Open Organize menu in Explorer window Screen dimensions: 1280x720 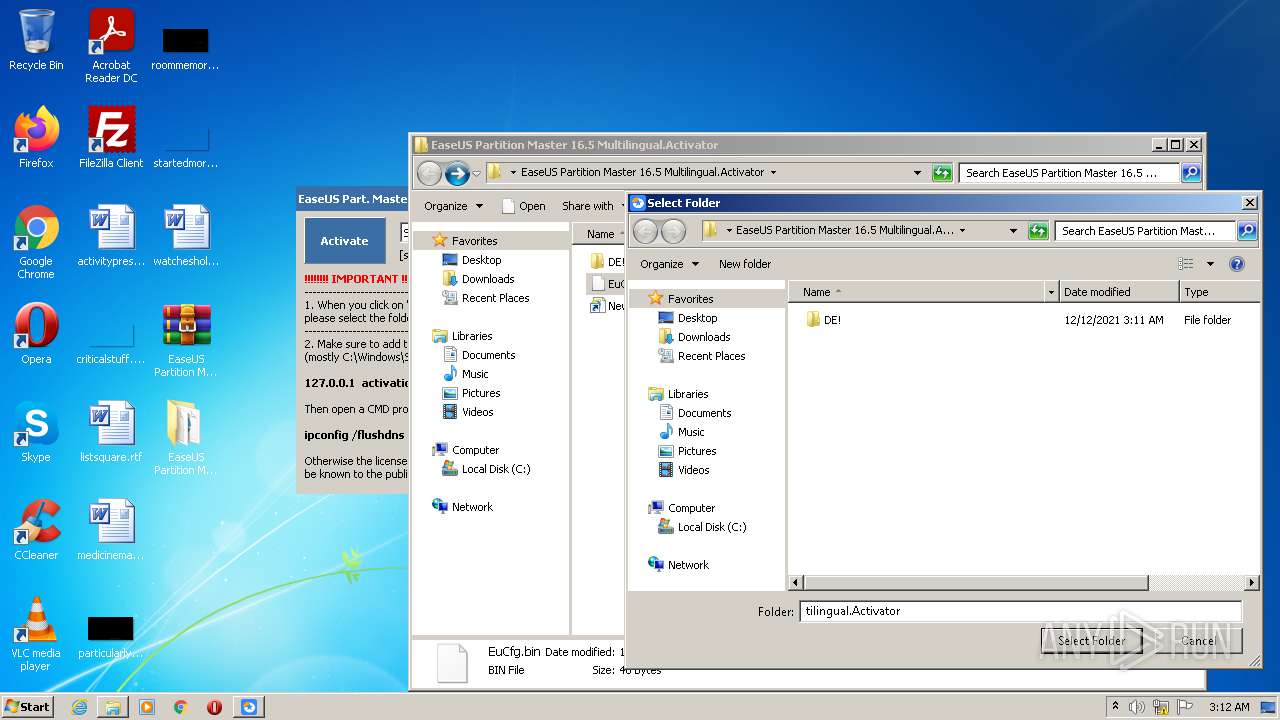click(x=454, y=206)
